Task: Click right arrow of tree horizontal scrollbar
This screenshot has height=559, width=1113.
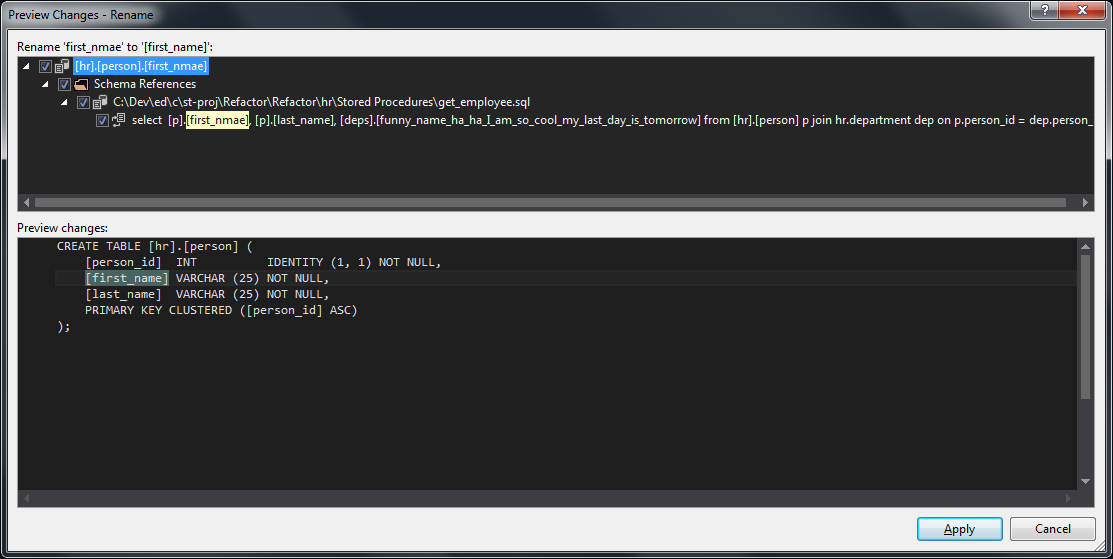Action: point(1086,202)
